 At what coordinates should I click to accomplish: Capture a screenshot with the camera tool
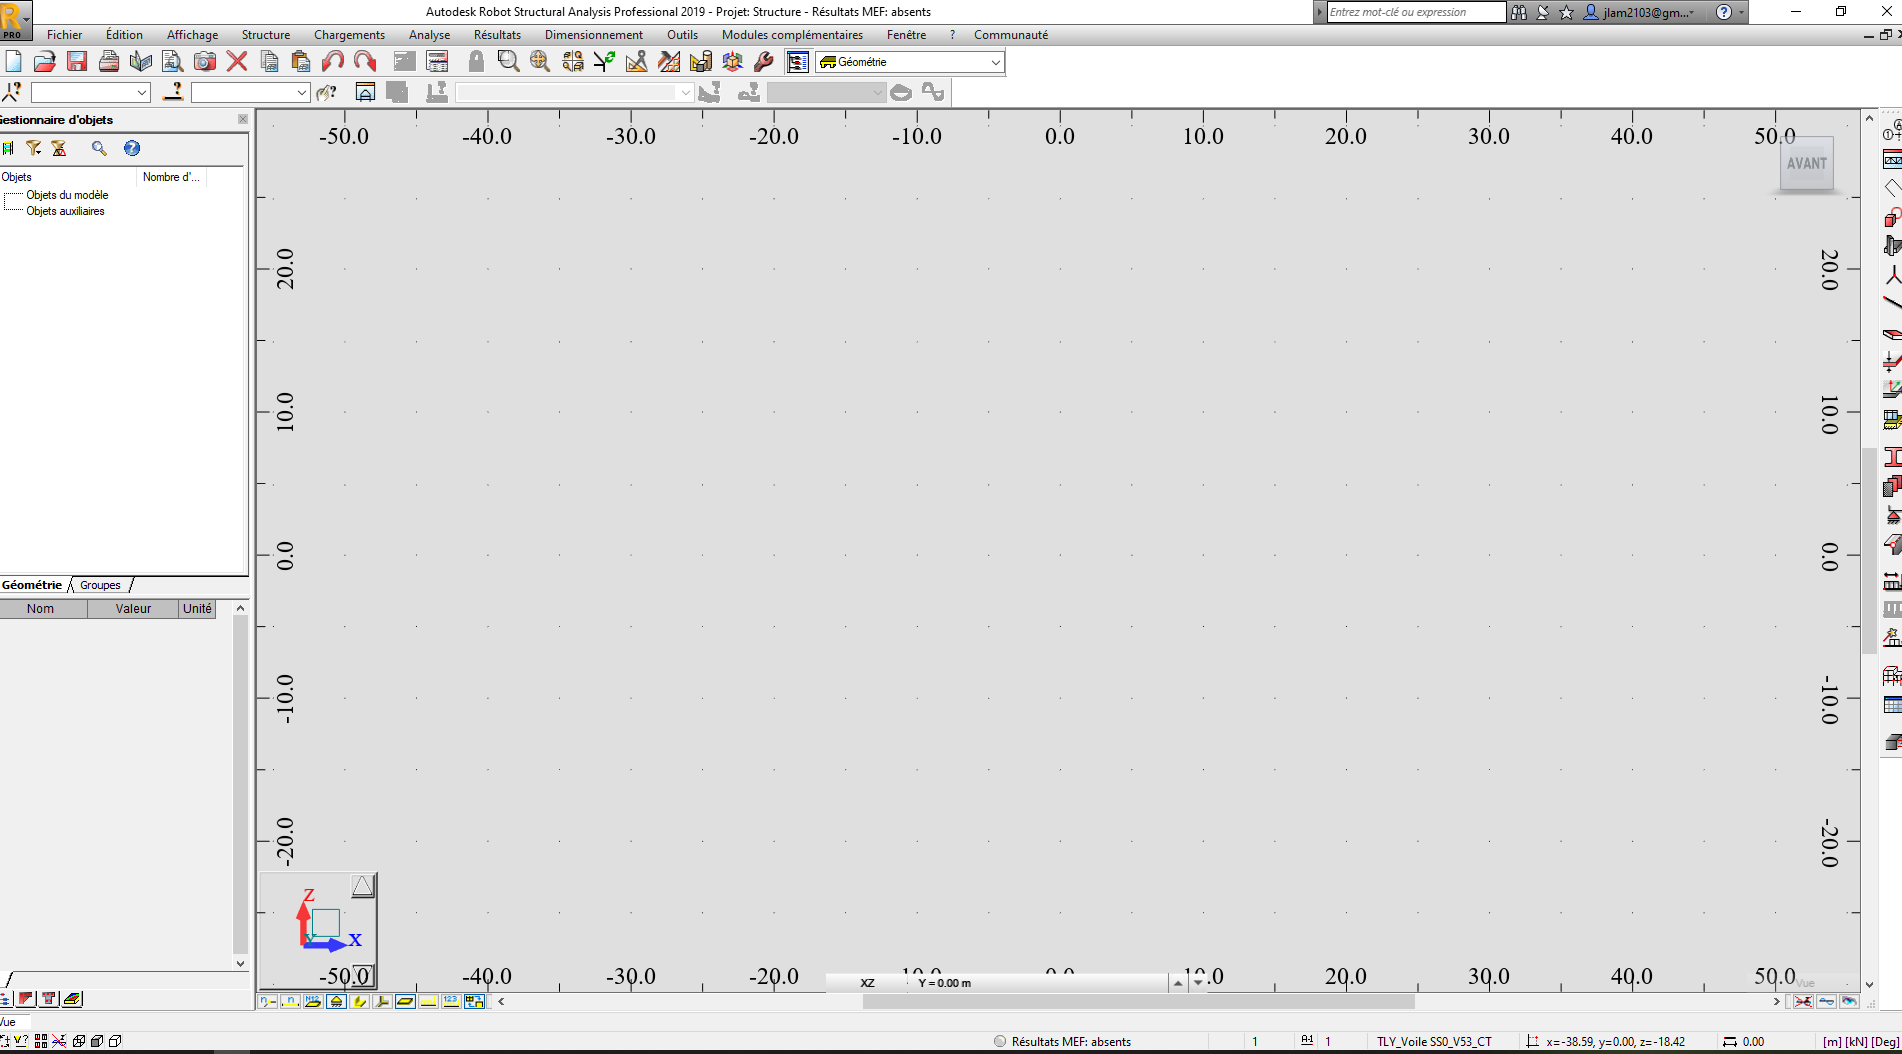tap(204, 61)
